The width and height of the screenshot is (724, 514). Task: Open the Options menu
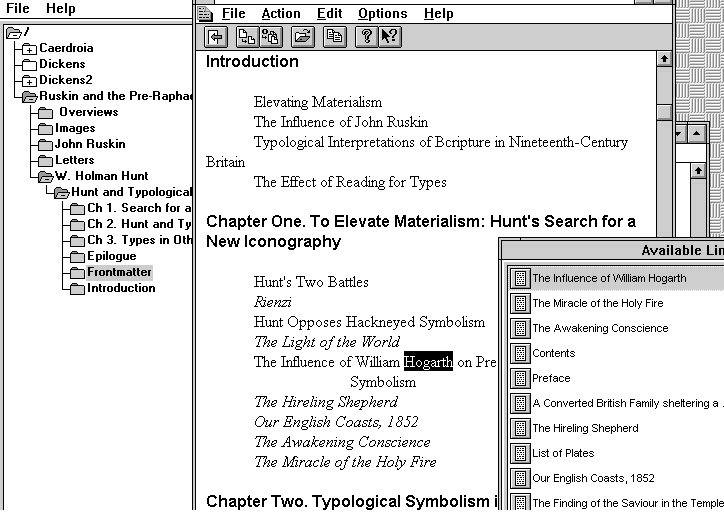point(383,14)
